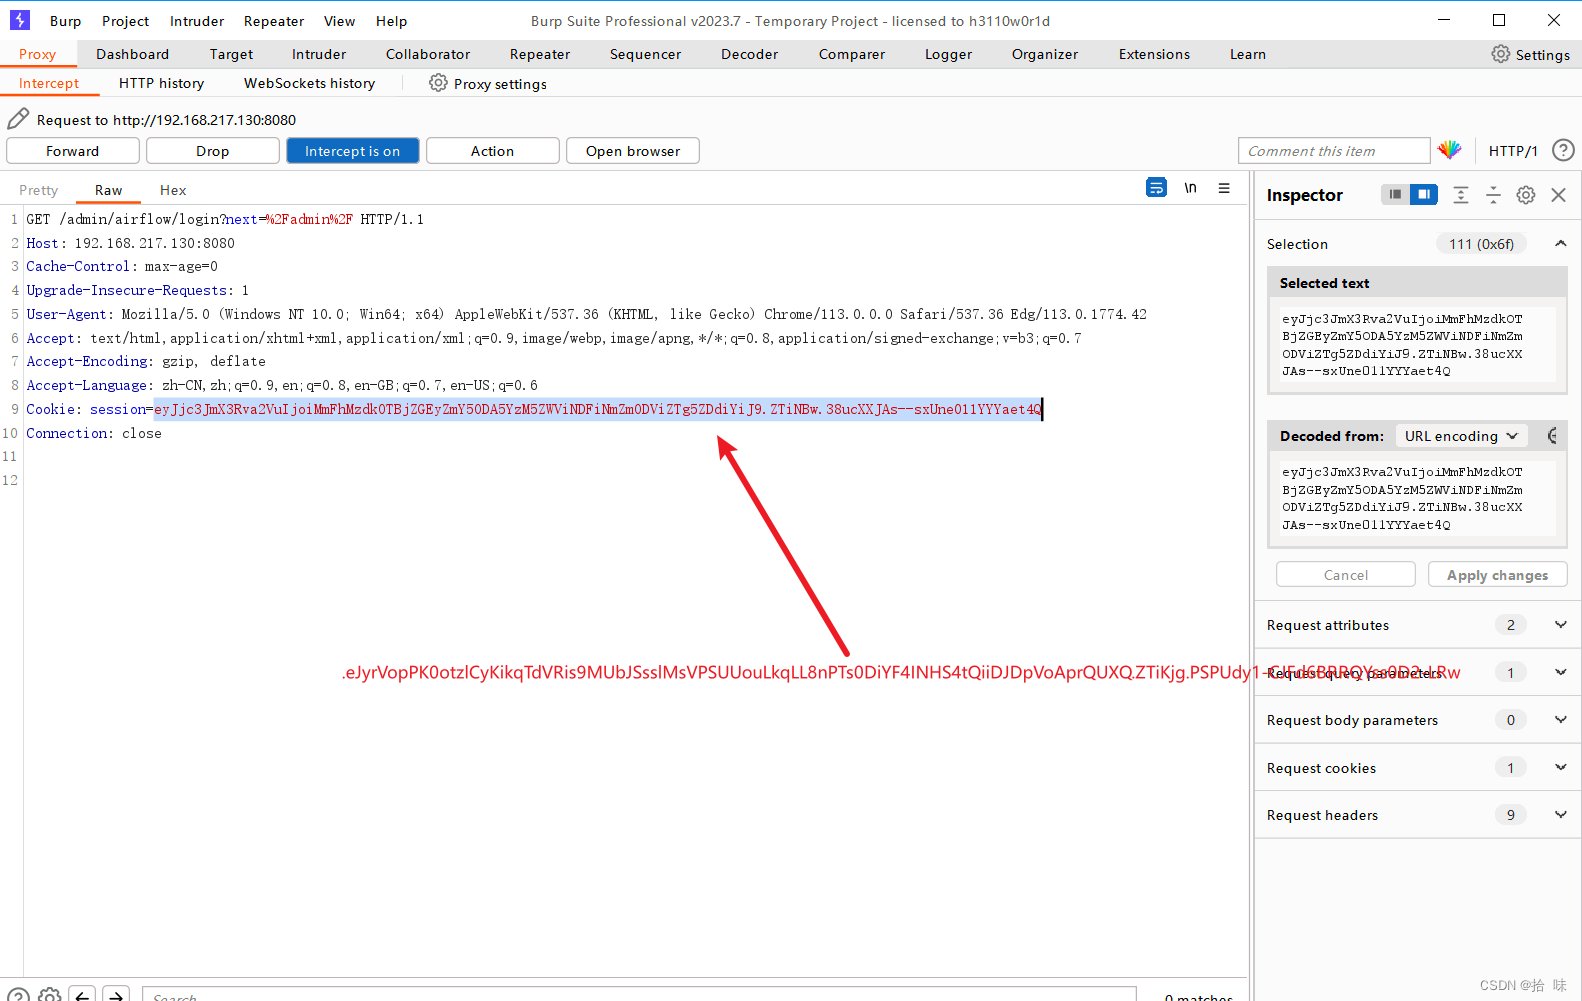Viewport: 1582px width, 1001px height.
Task: Open the View menu
Action: coord(339,21)
